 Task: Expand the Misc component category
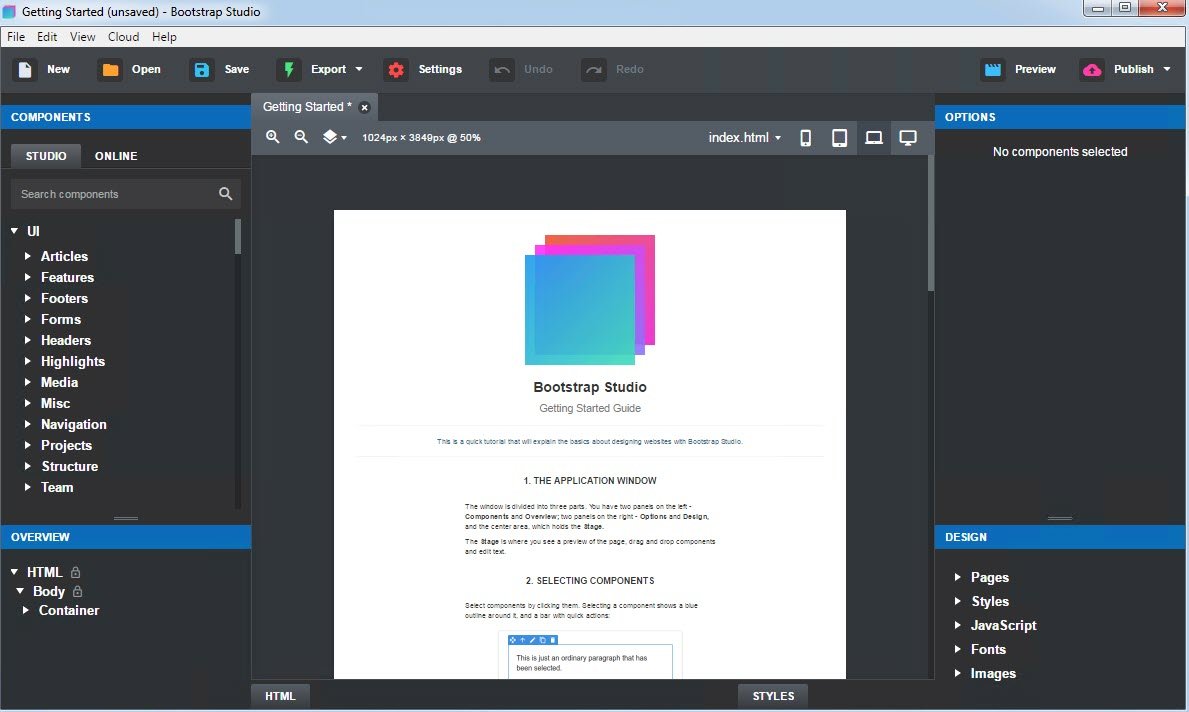[28, 403]
